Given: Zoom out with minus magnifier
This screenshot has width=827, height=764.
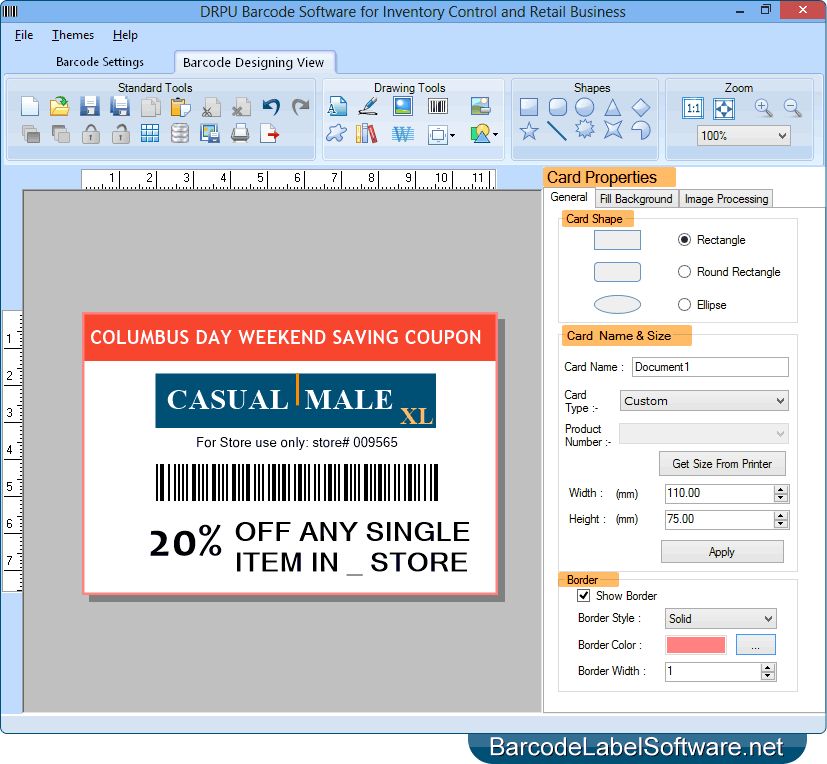Looking at the screenshot, I should [792, 108].
